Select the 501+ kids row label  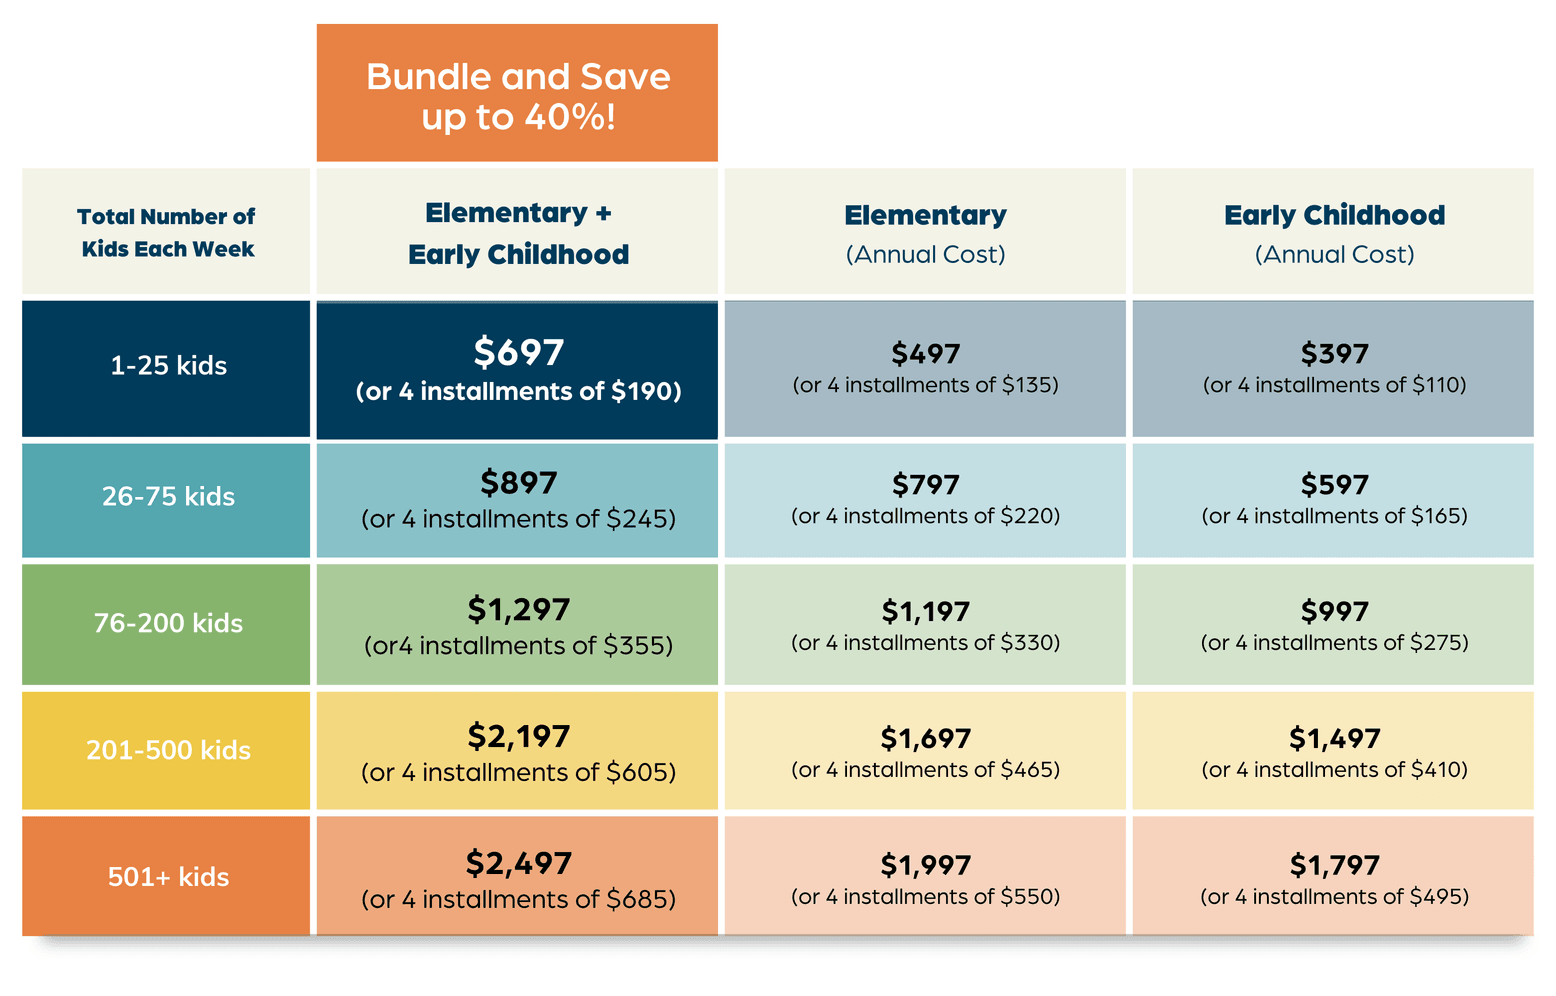(x=167, y=877)
